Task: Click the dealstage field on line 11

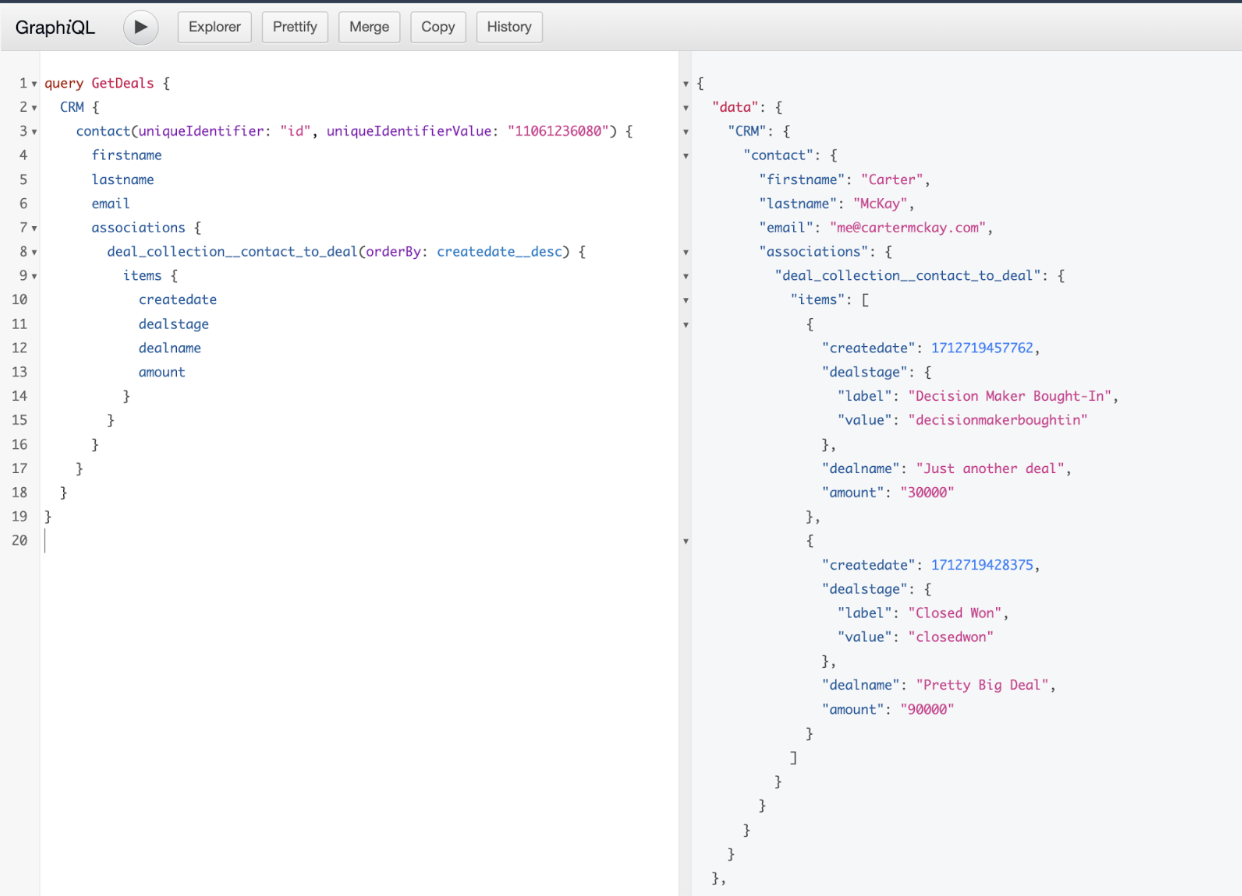Action: coord(174,324)
